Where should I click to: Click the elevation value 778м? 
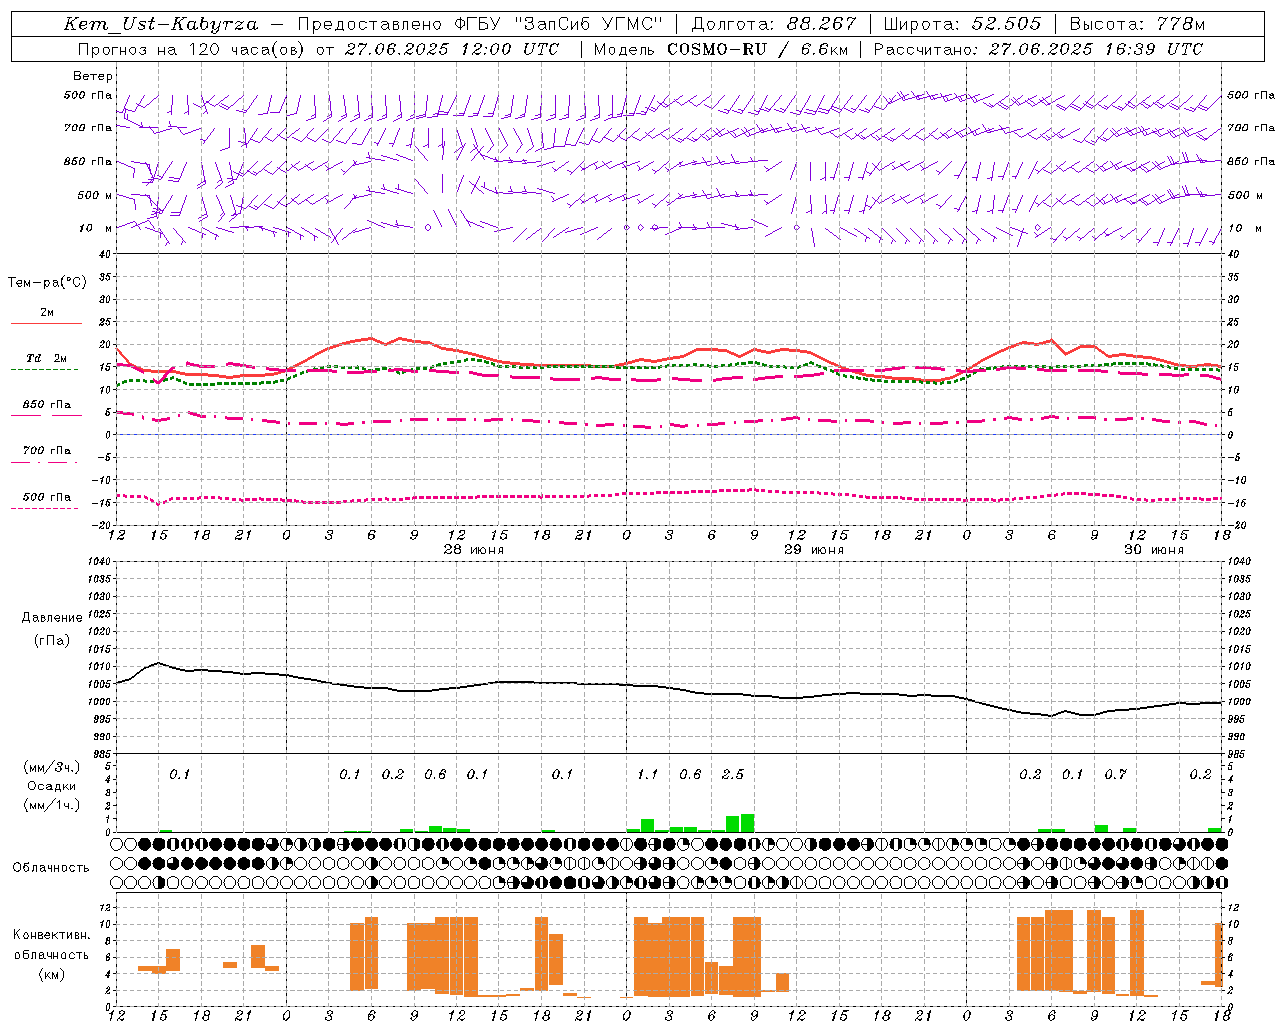point(1180,24)
